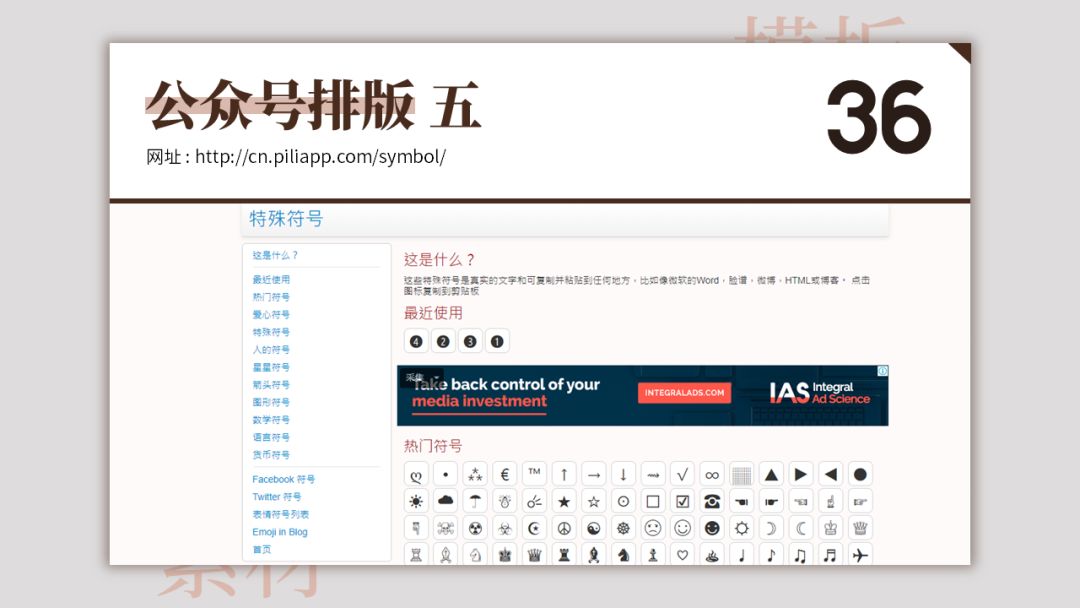Select the infinity ∞ symbol
Viewport: 1080px width, 608px height.
point(711,474)
